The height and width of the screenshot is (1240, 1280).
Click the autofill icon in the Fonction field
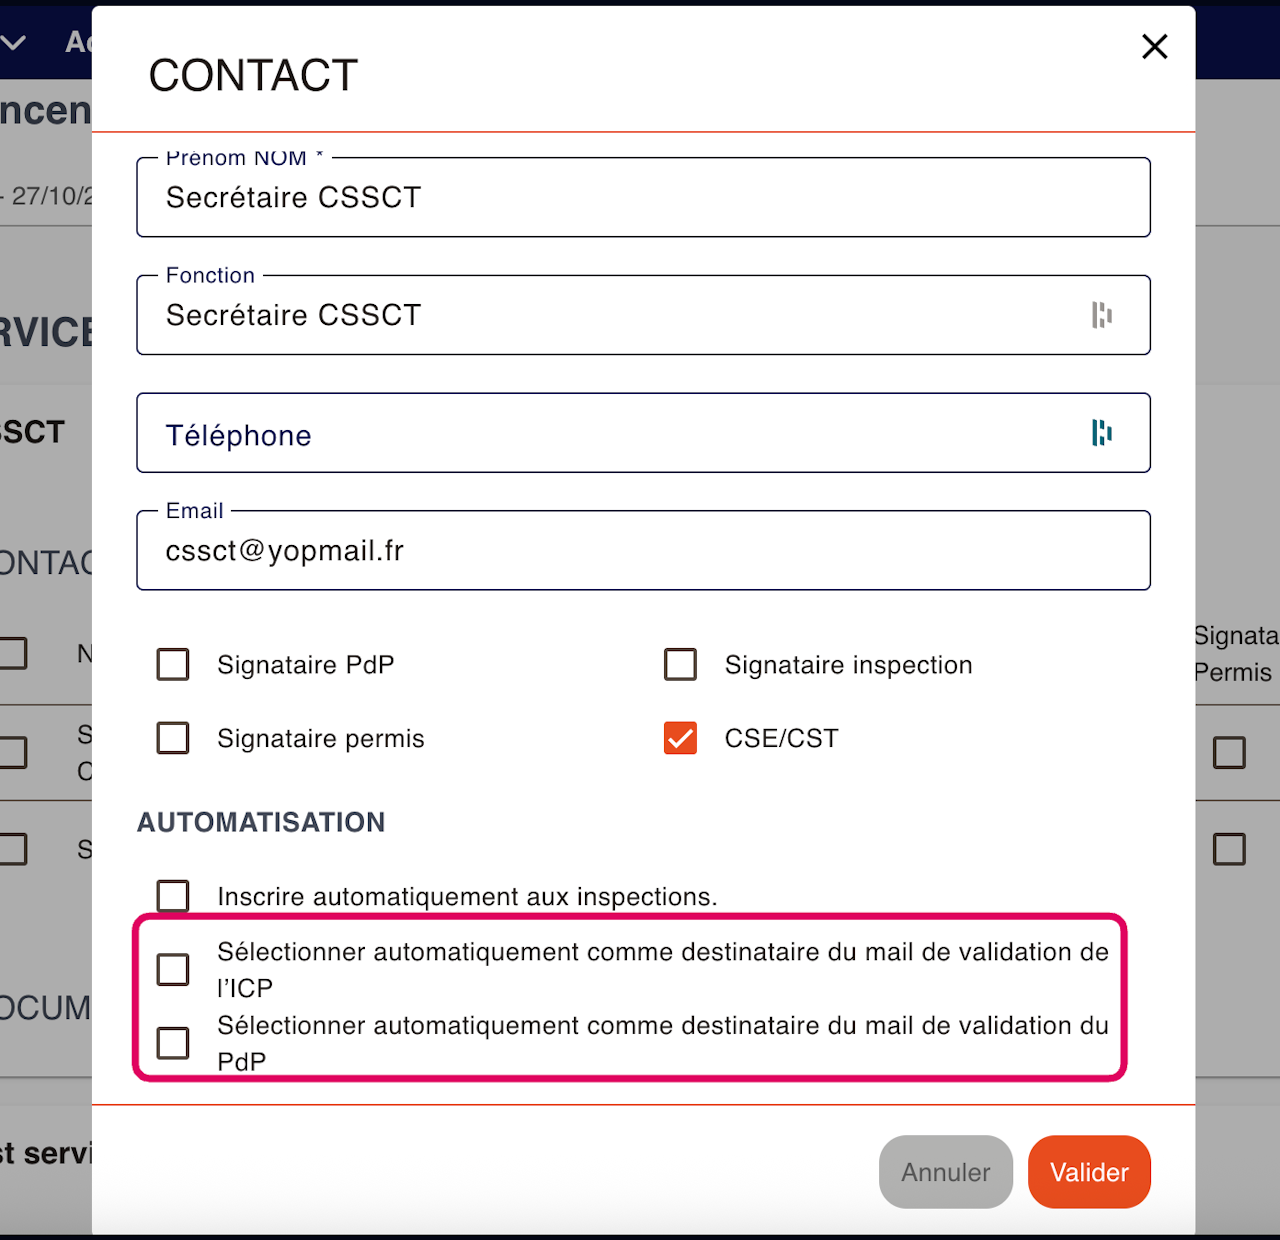[1102, 315]
